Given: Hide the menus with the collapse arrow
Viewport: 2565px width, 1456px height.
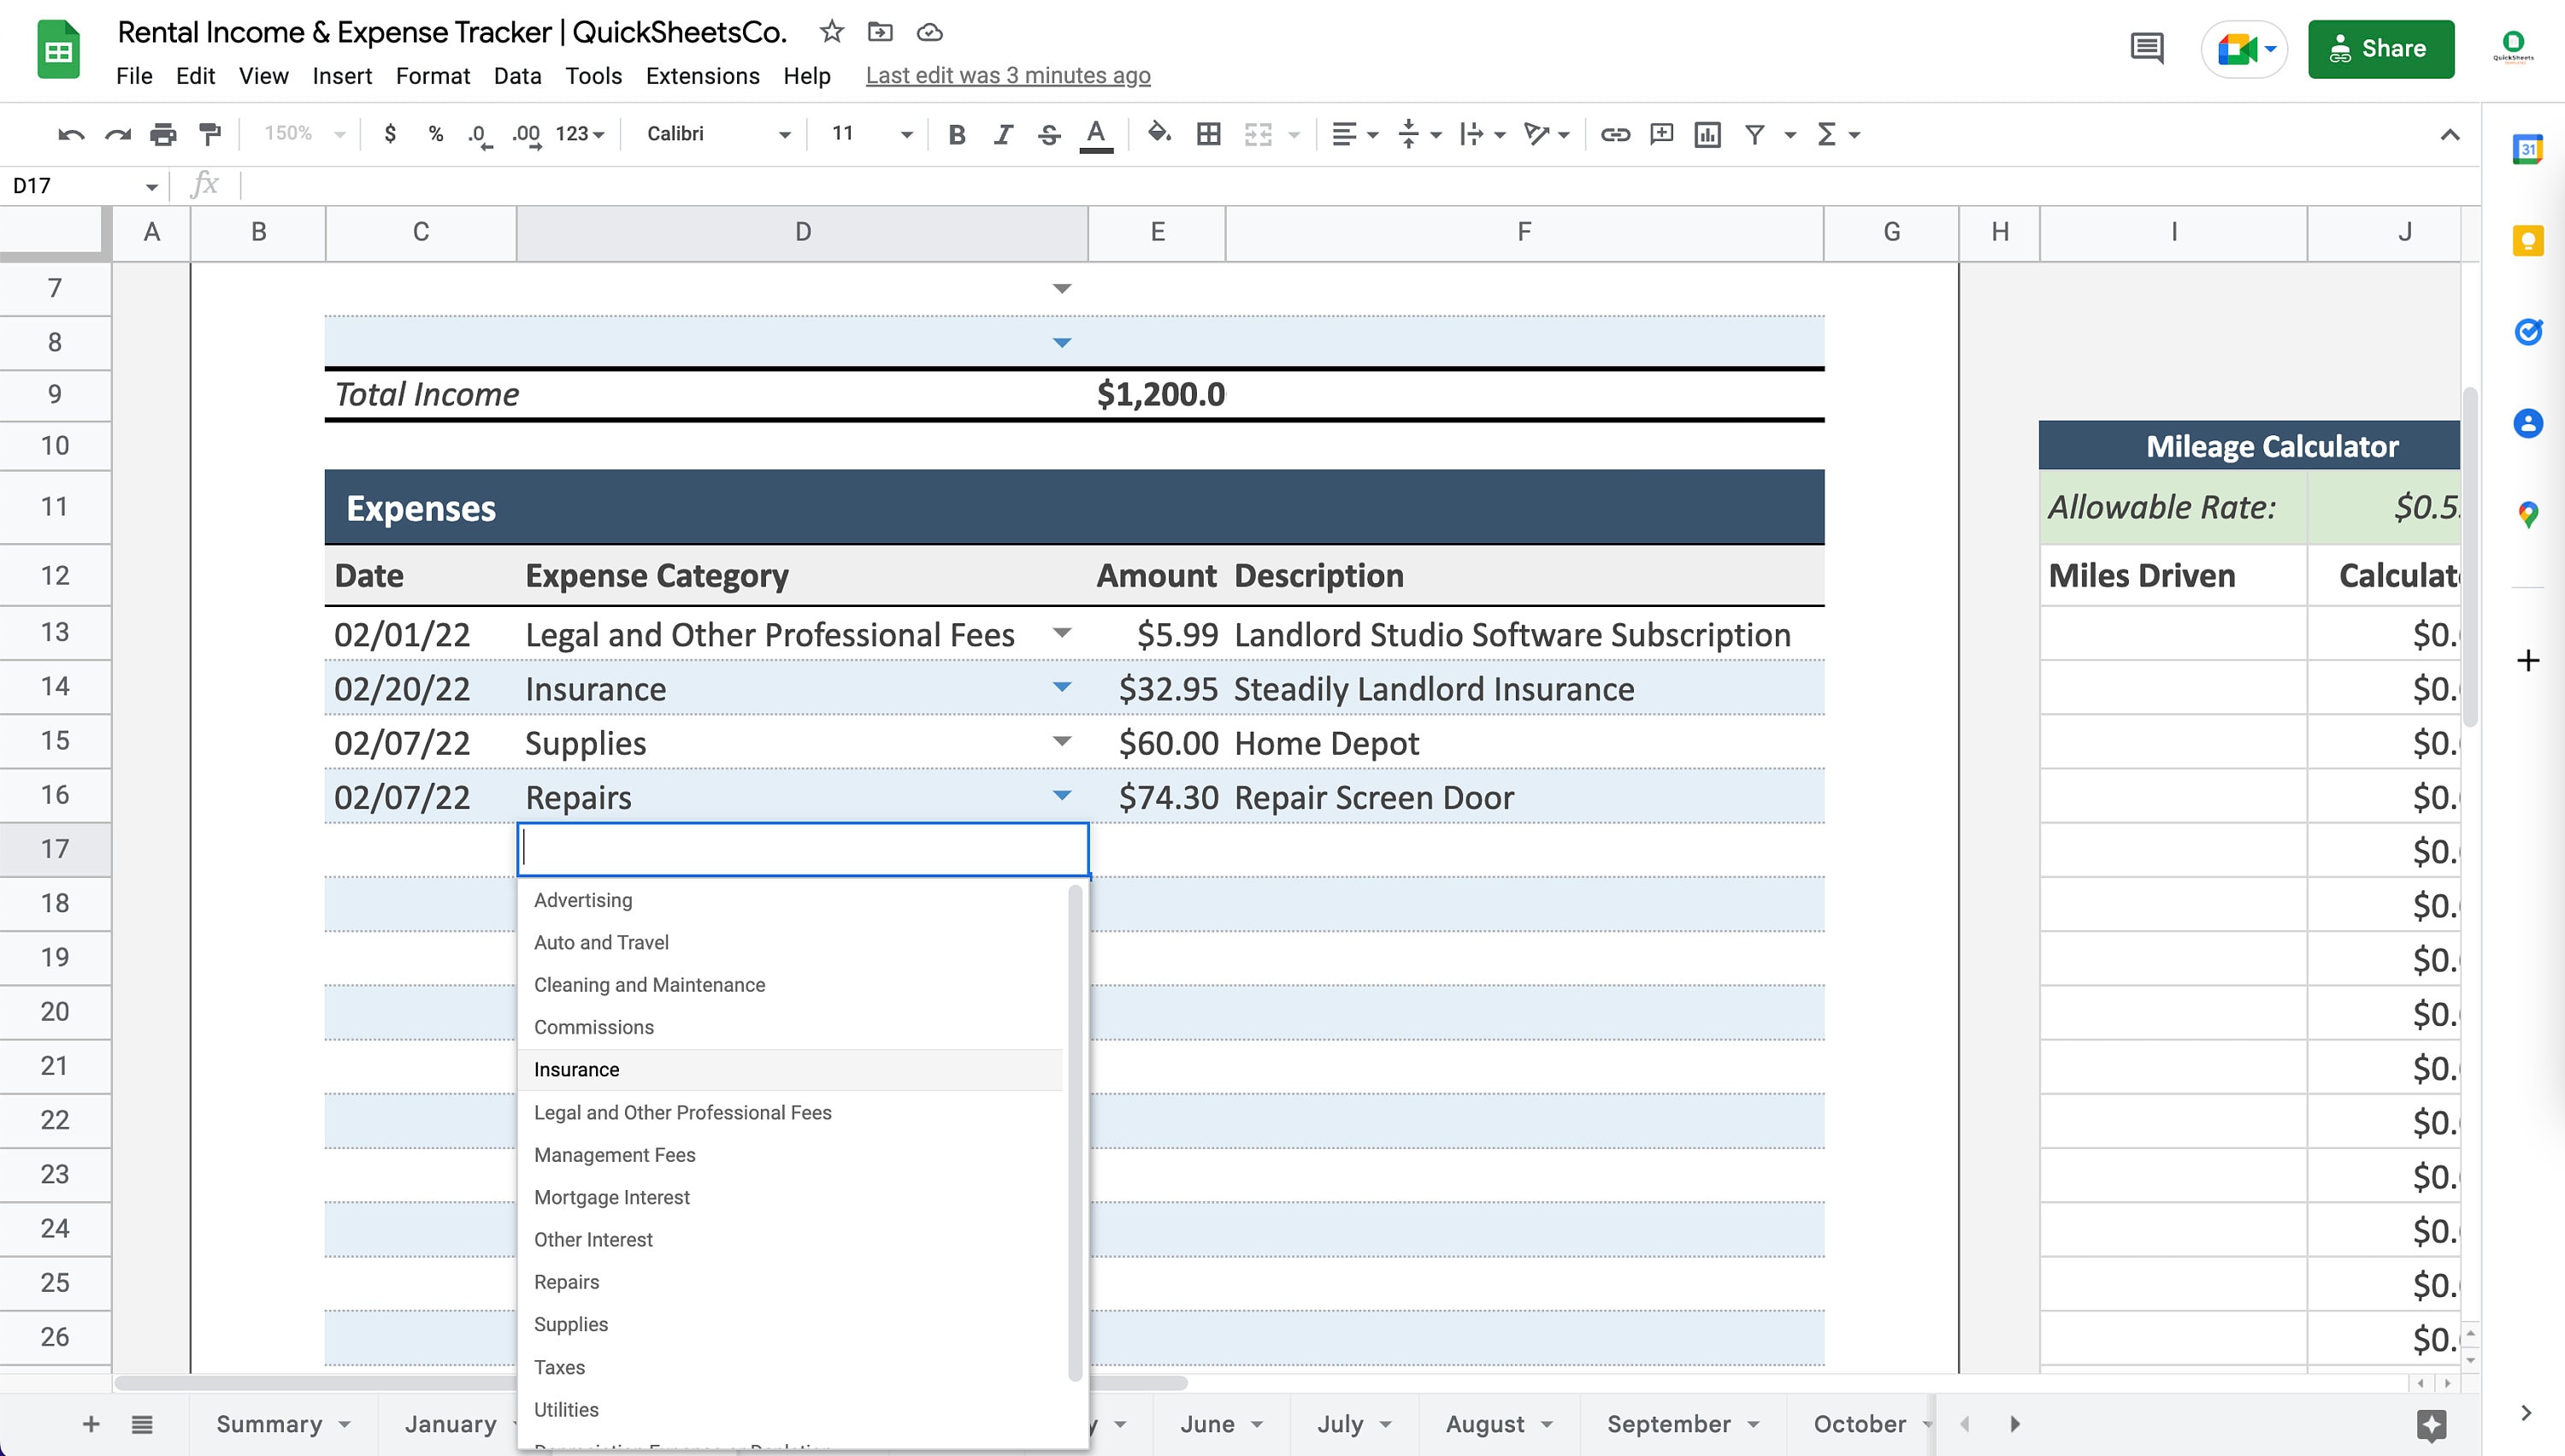Looking at the screenshot, I should coord(2450,134).
